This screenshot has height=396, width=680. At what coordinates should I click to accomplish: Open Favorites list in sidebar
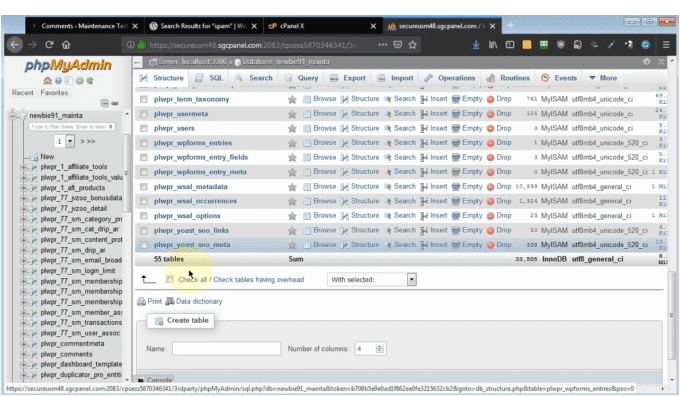[x=54, y=93]
